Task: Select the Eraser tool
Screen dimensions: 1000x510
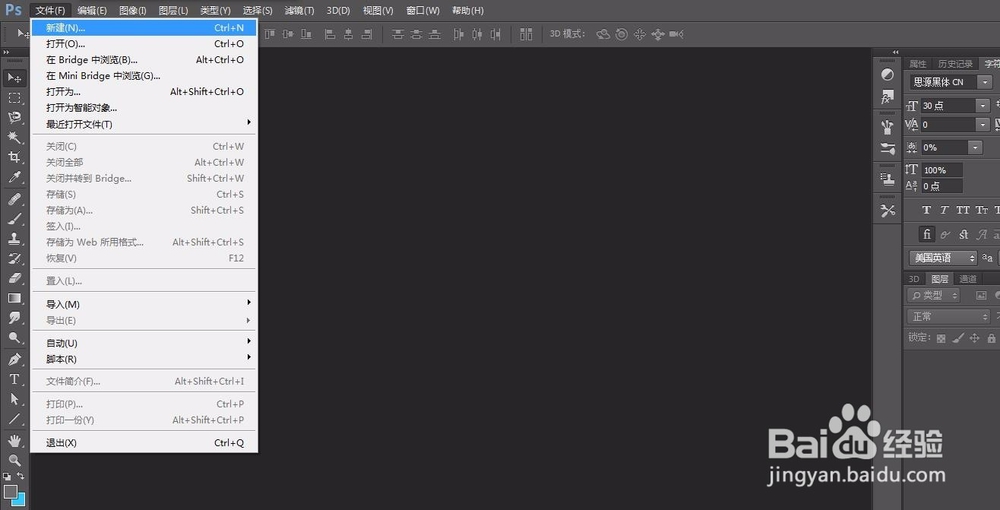Action: [14, 279]
